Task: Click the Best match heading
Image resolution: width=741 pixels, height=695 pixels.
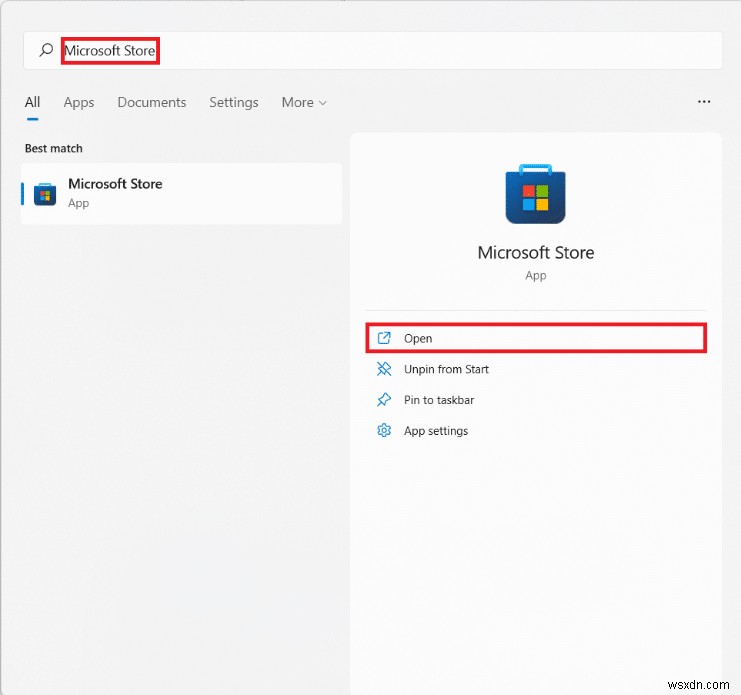Action: pyautogui.click(x=53, y=148)
